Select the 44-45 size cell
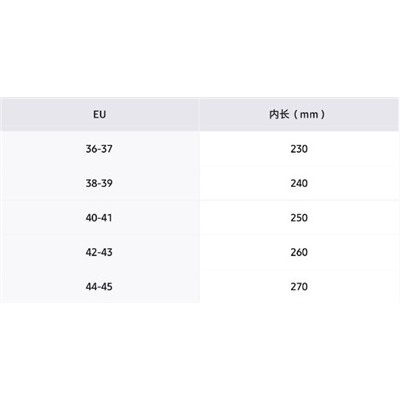The width and height of the screenshot is (400, 400). click(x=100, y=286)
